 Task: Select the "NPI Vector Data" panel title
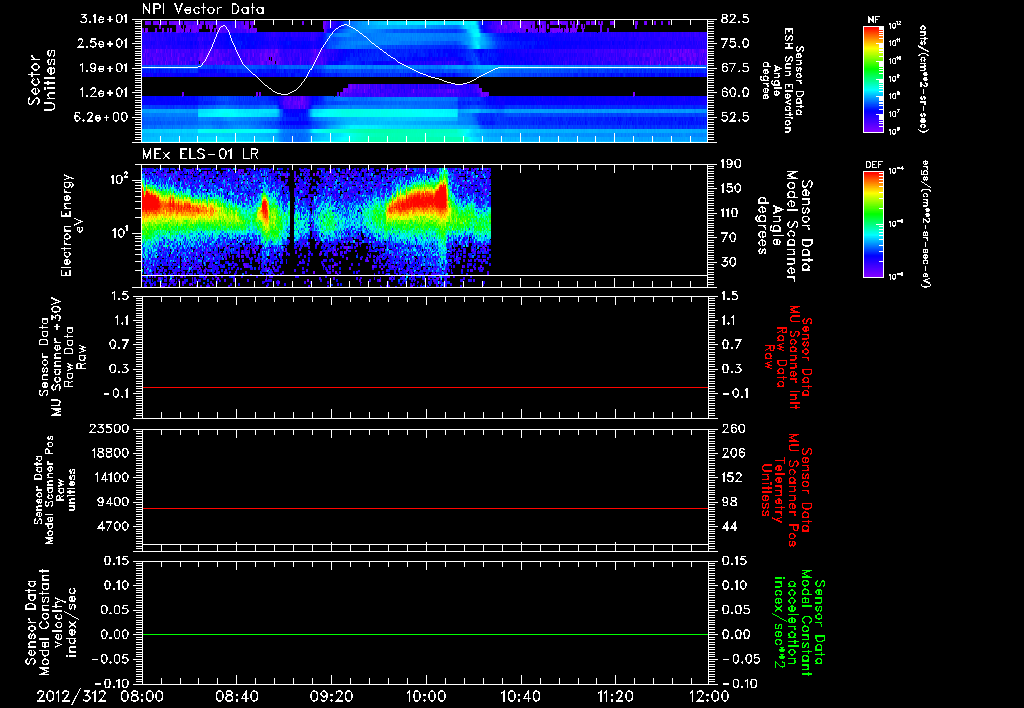[x=203, y=9]
